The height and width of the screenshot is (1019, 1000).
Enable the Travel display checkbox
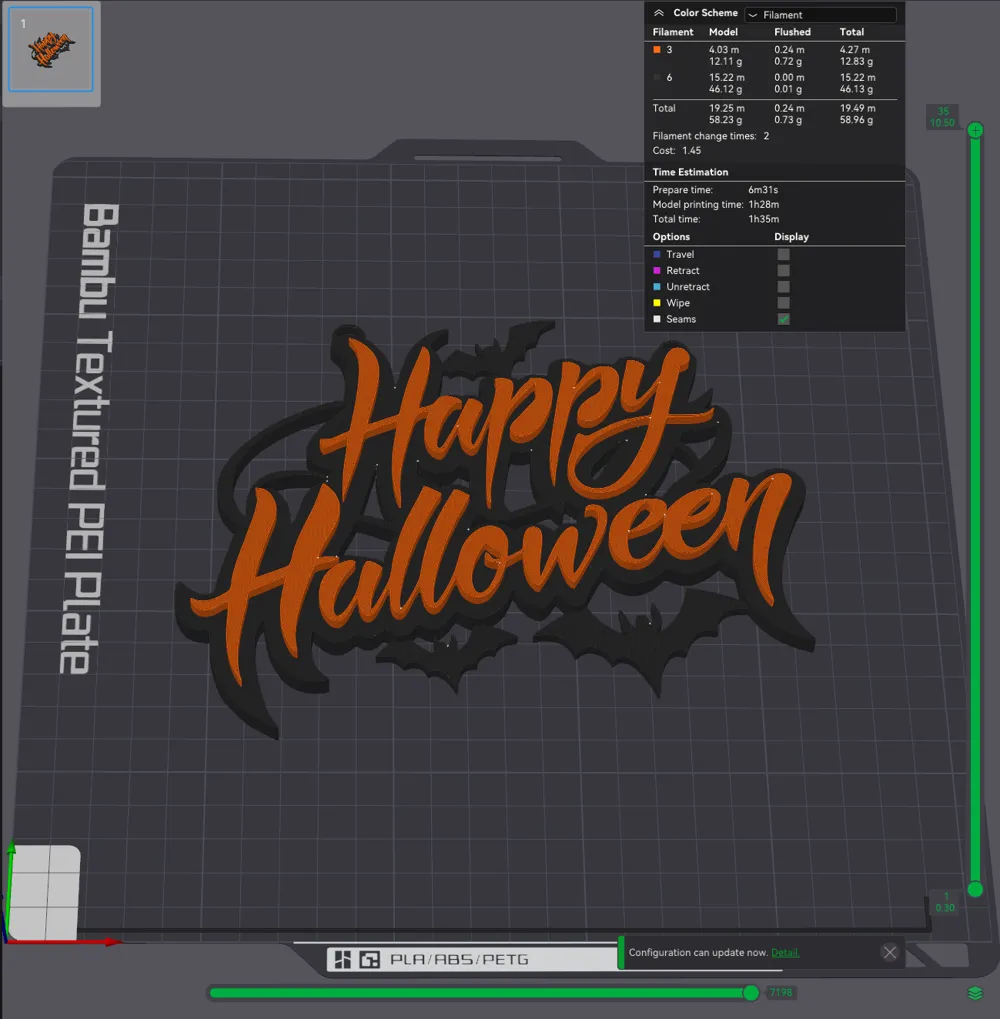(x=783, y=254)
